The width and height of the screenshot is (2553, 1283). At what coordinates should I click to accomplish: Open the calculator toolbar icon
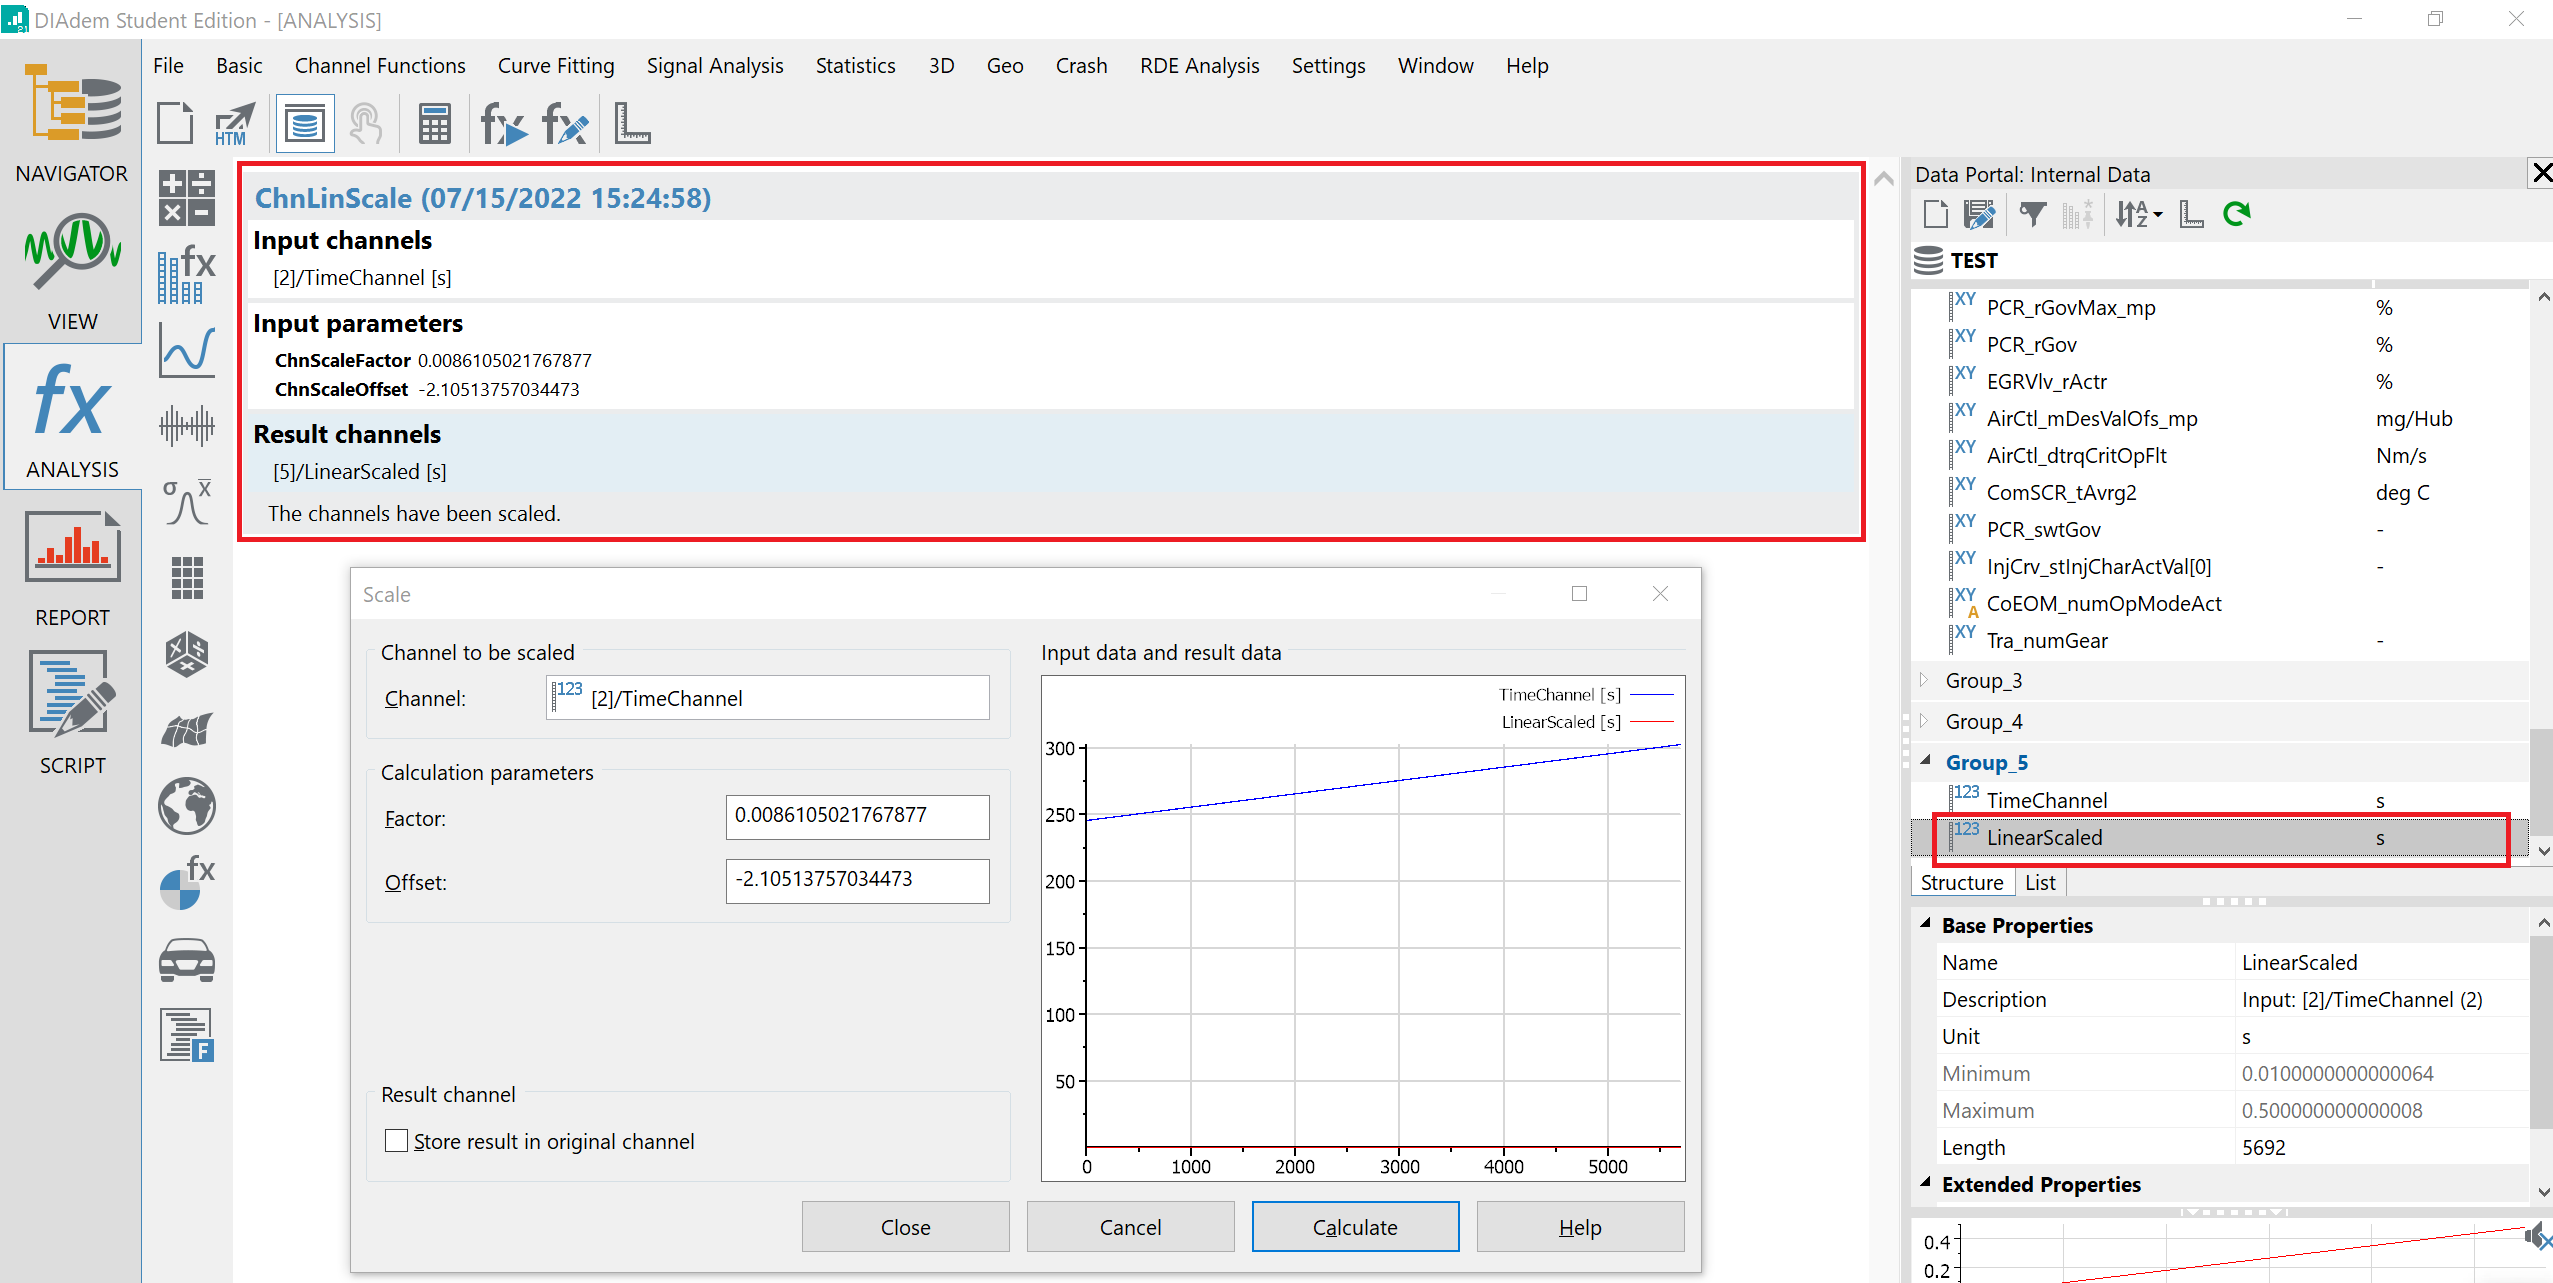[434, 124]
